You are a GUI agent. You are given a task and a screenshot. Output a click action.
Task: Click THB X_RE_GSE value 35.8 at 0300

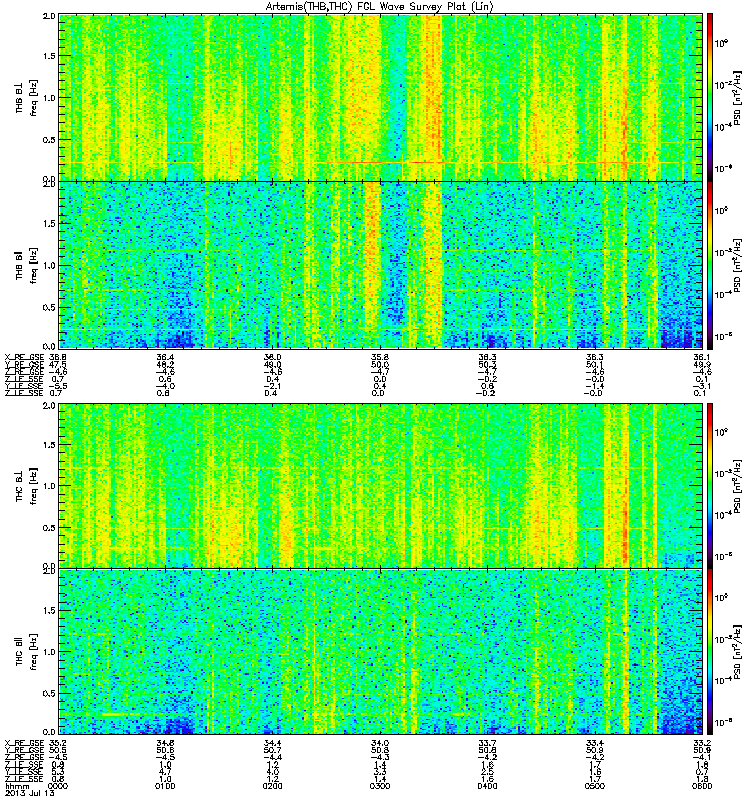380,357
